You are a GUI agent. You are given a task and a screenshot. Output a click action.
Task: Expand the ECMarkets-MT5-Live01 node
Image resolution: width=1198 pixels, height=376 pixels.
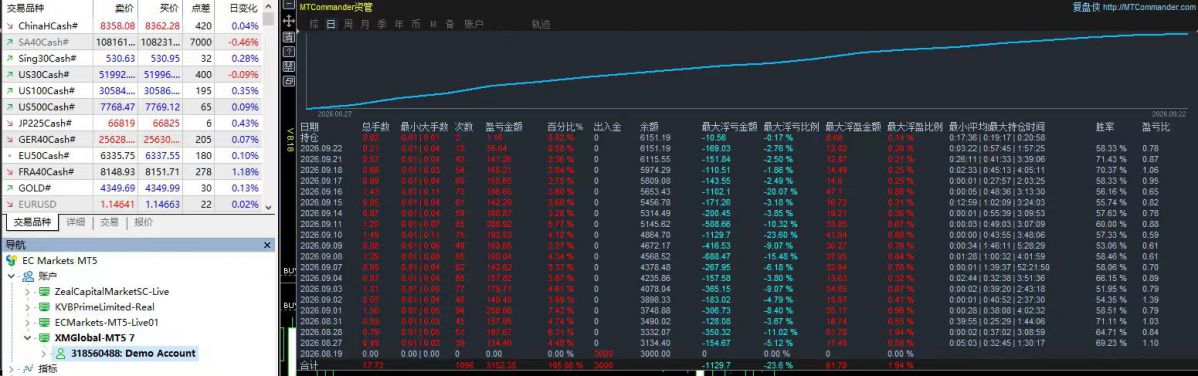pos(28,322)
